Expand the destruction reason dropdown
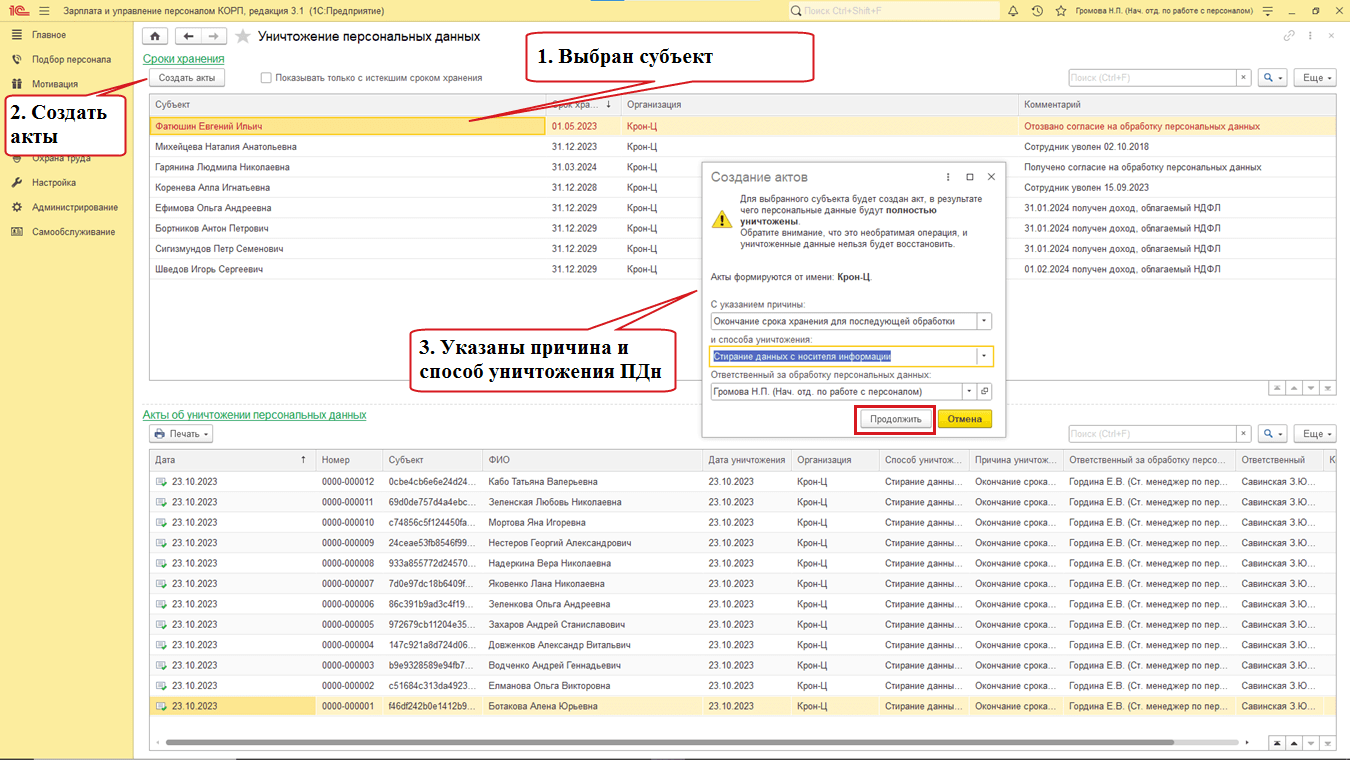 [x=984, y=321]
